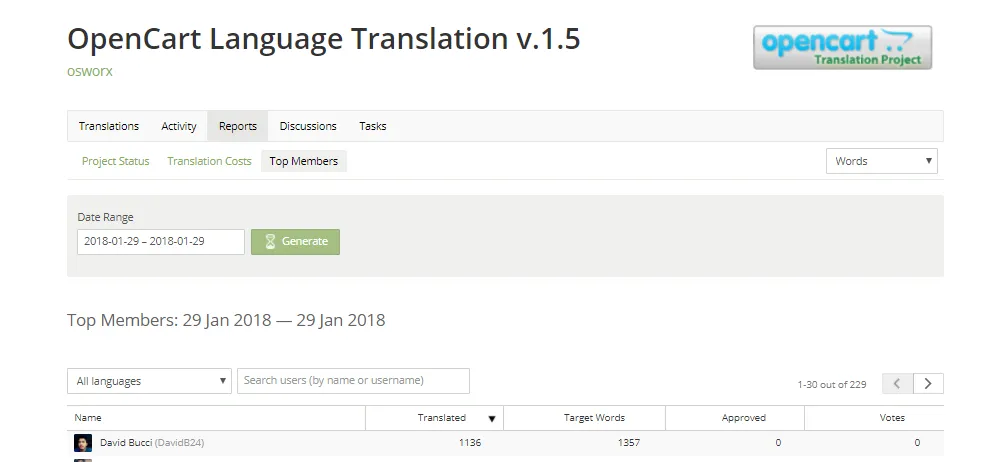Open the Activity tab

[x=178, y=126]
